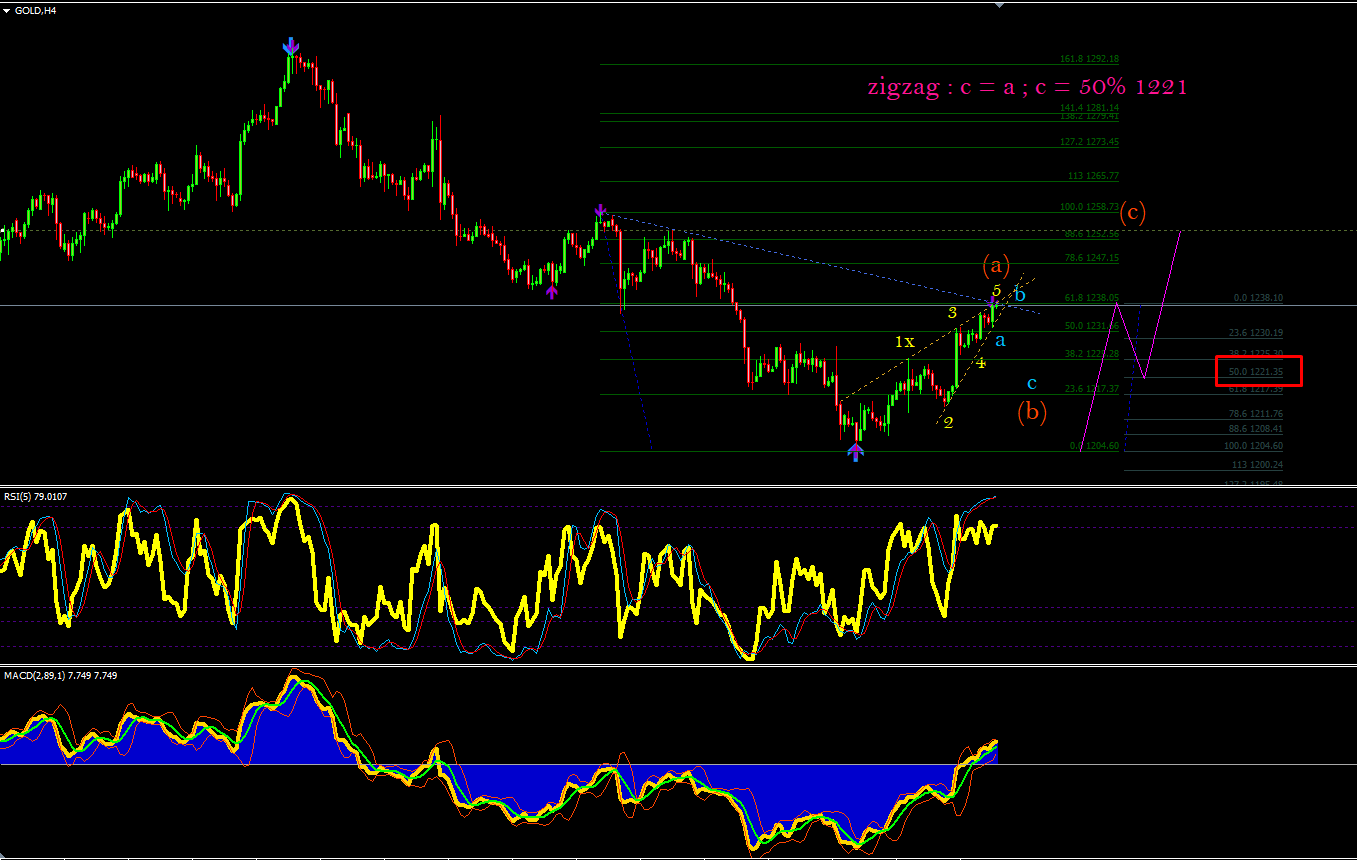Image resolution: width=1357 pixels, height=860 pixels.
Task: Click the 23.6 1217.37 Fibonacci level label
Action: click(1092, 389)
